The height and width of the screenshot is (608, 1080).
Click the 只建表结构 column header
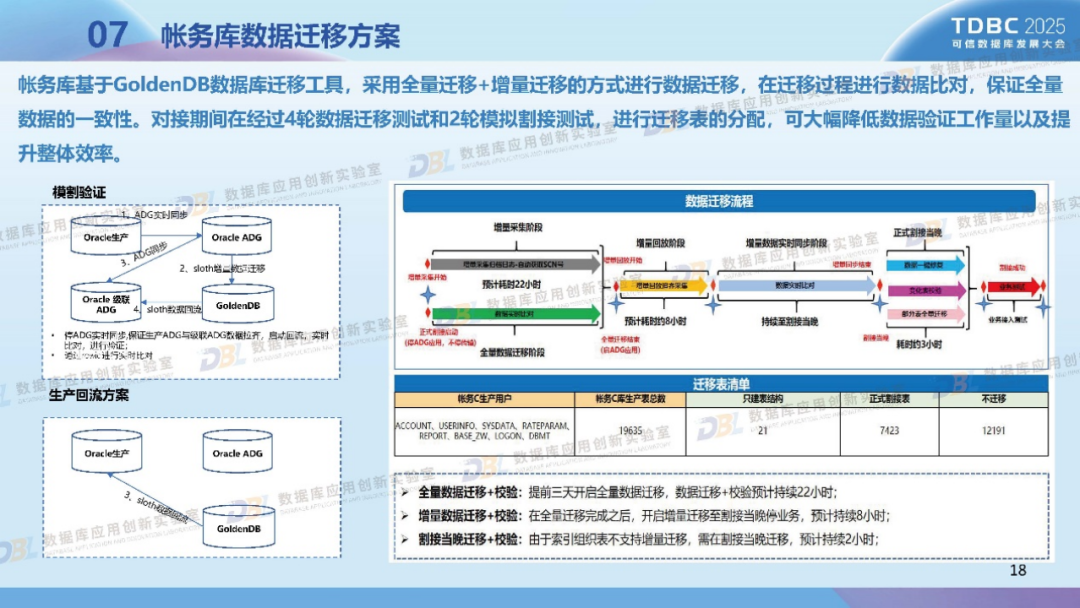763,399
